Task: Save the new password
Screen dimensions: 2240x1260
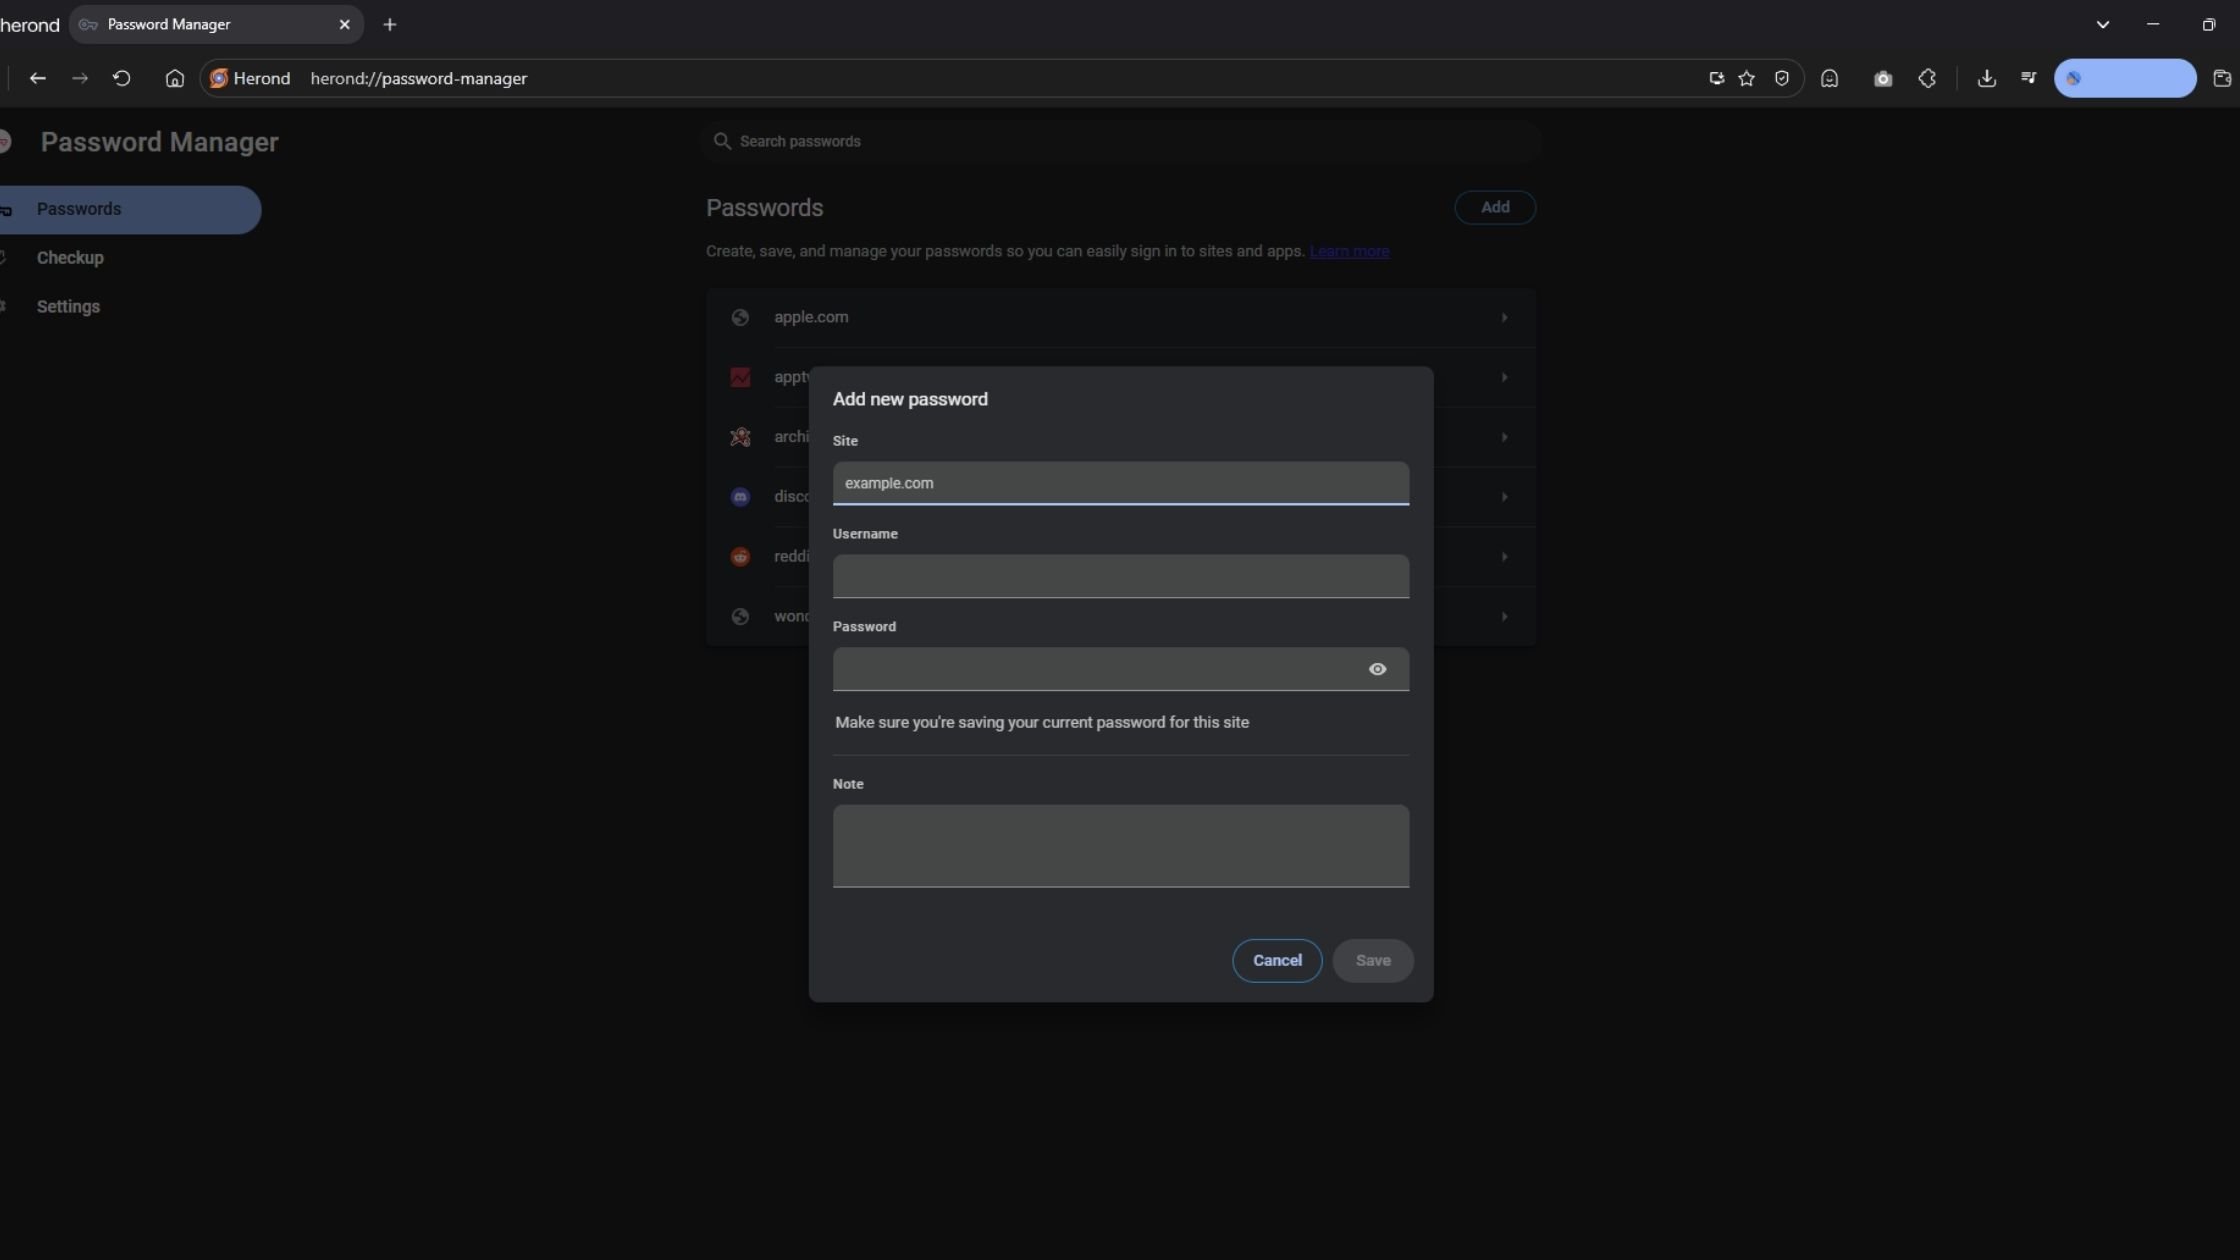Action: 1373,960
